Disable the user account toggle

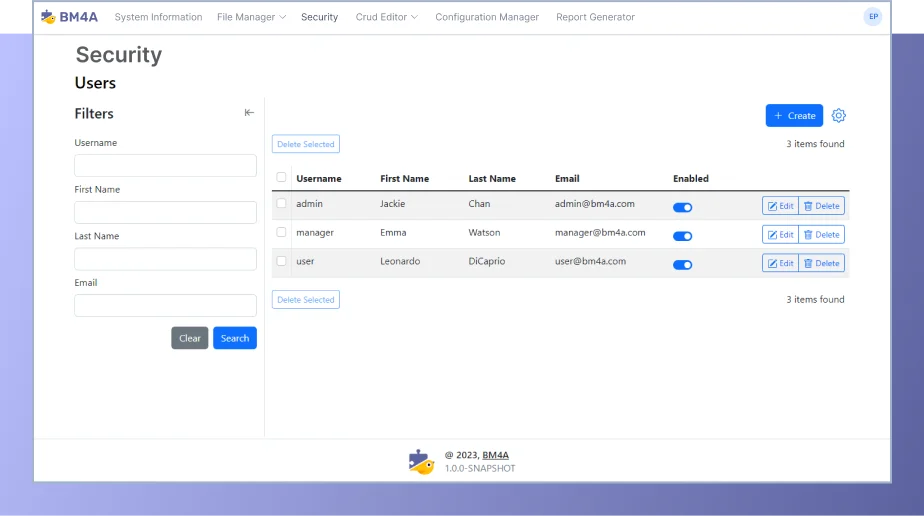tap(682, 265)
